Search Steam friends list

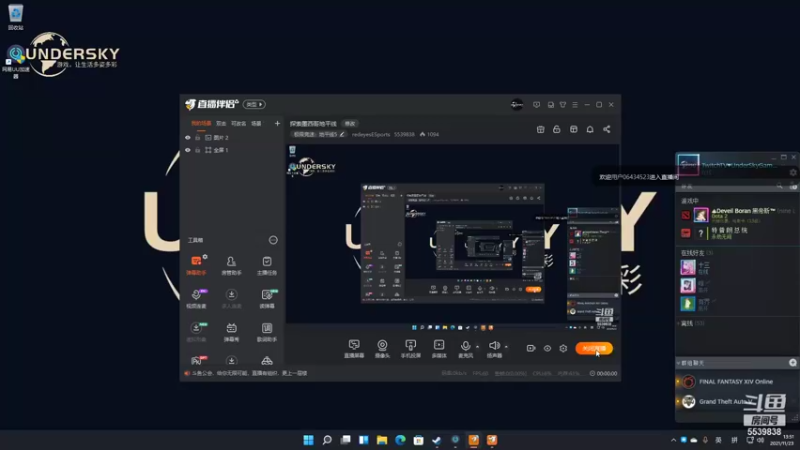779,186
